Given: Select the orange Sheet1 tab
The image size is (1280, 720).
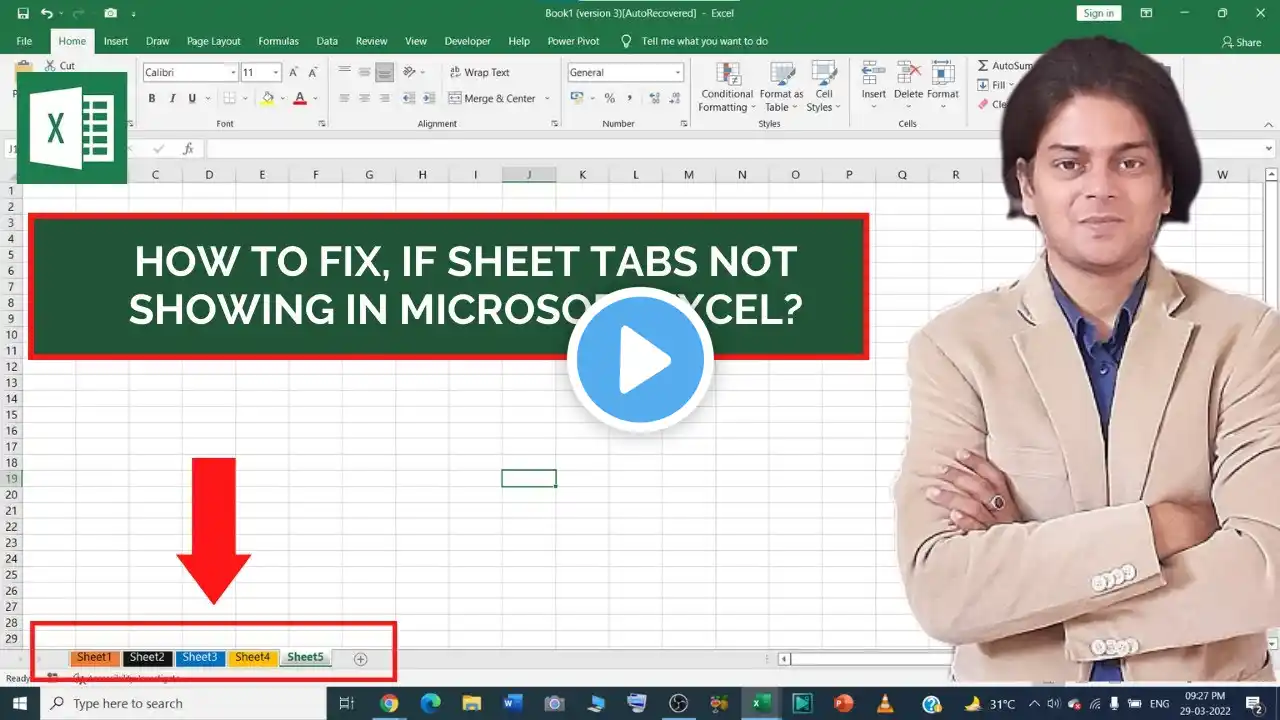Looking at the screenshot, I should 94,658.
